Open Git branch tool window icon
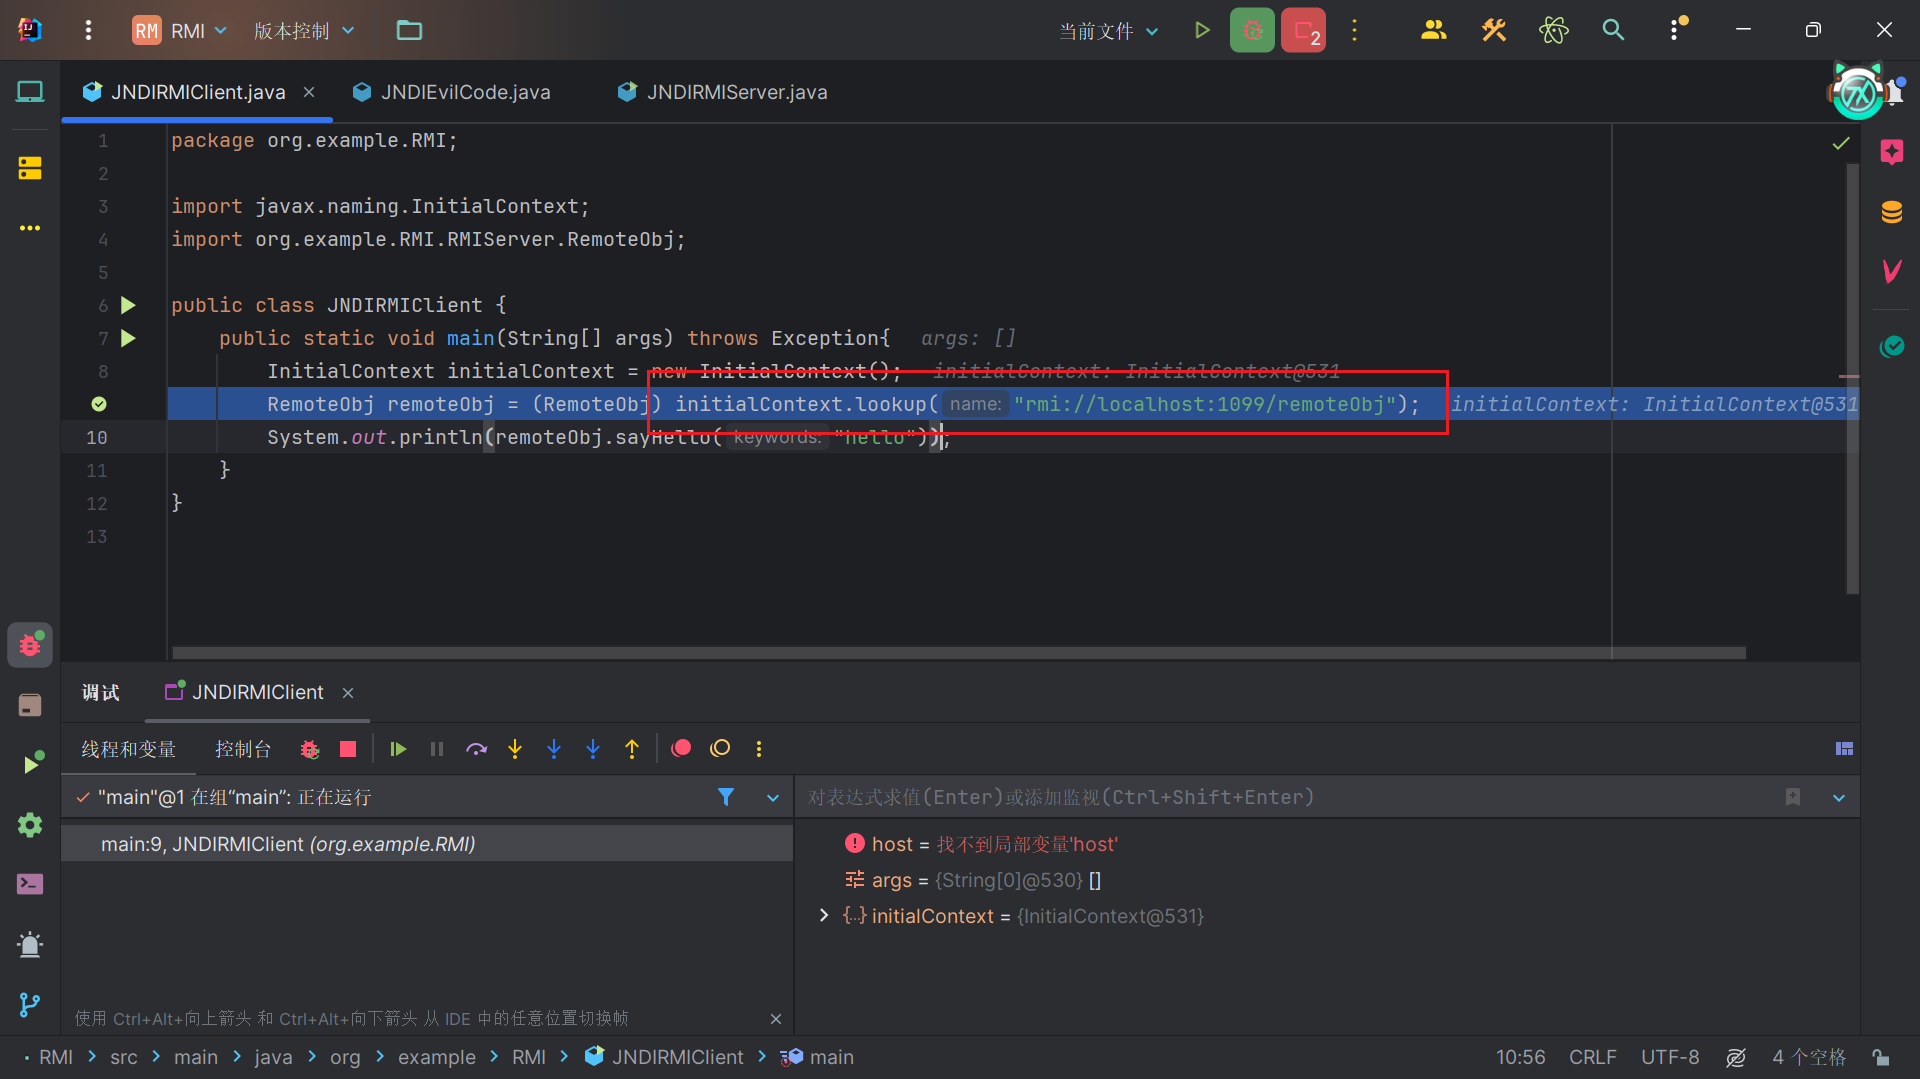Viewport: 1920px width, 1079px height. [x=30, y=1004]
